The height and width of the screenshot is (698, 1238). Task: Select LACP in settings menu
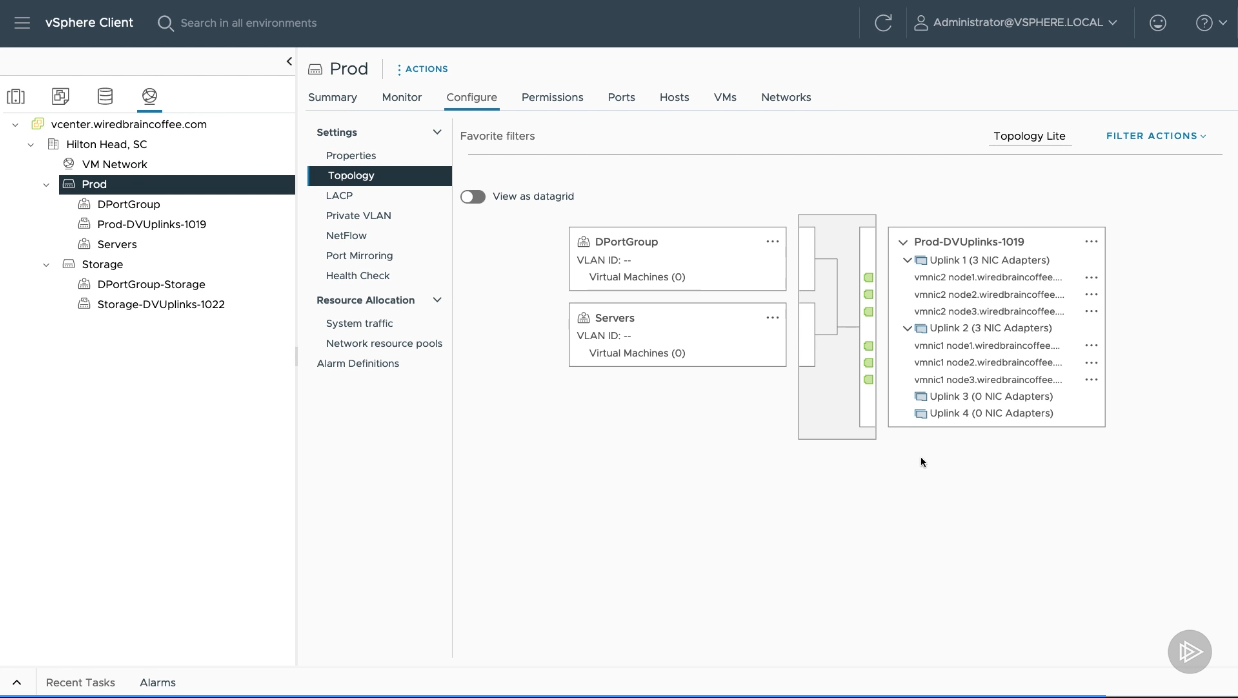point(339,196)
